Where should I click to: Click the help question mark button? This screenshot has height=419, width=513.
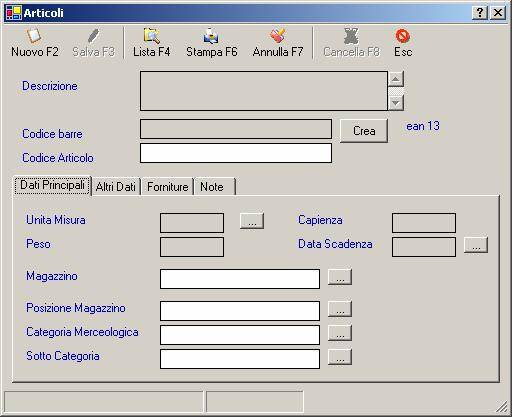pos(480,13)
